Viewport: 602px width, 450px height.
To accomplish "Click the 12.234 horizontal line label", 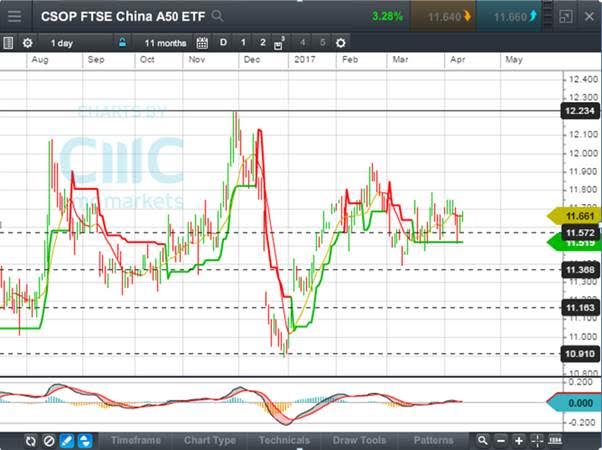I will (580, 111).
